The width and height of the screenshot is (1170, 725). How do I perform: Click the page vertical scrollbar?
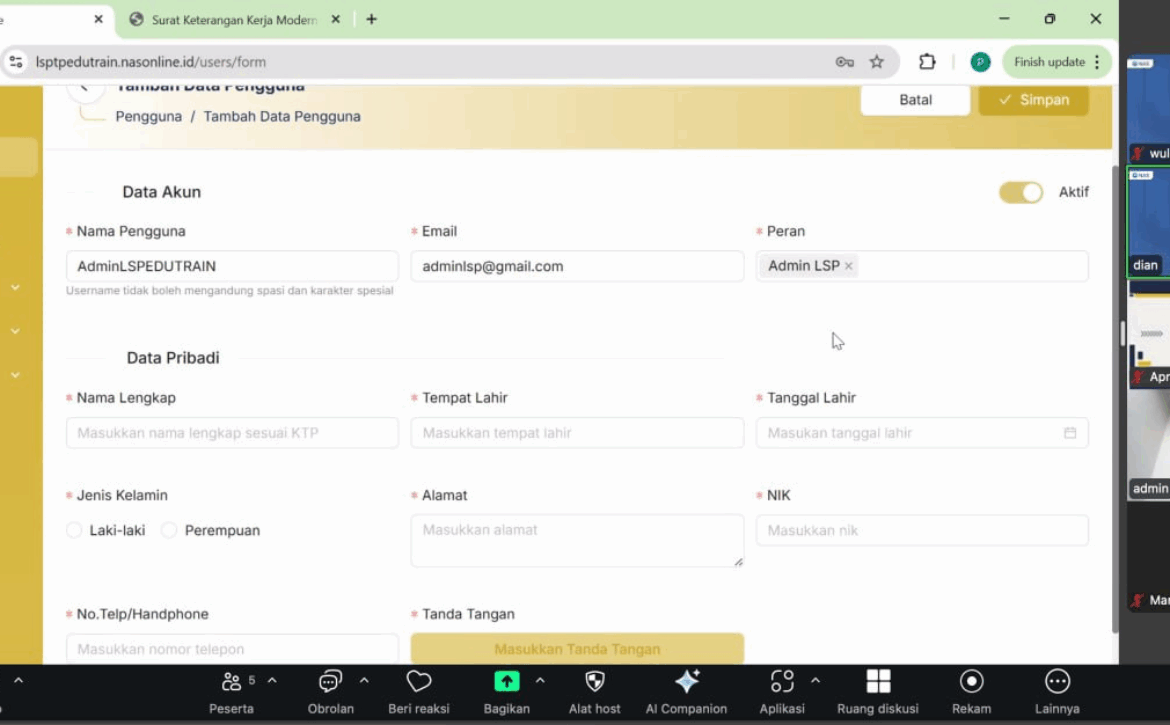coord(1115,400)
